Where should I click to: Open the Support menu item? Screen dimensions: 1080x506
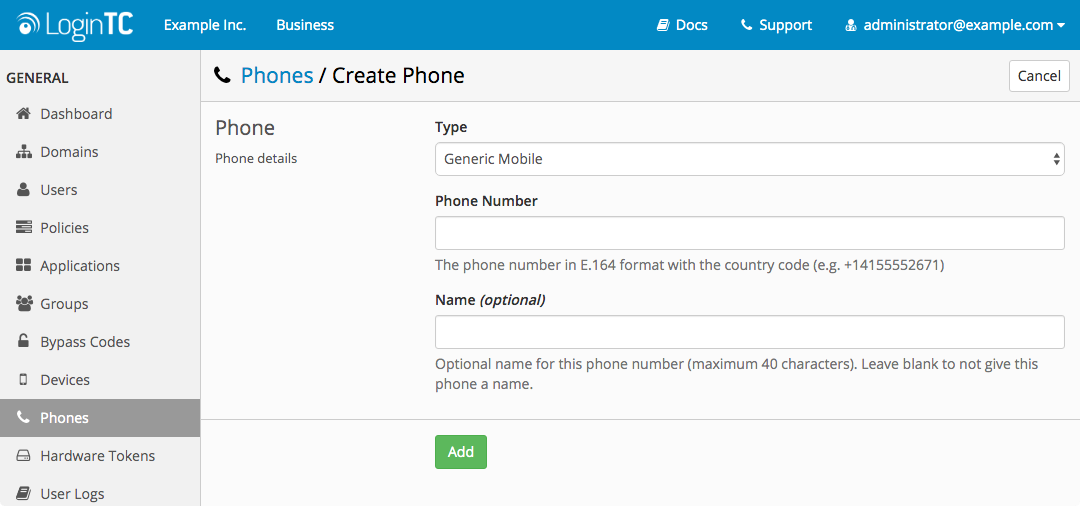[x=776, y=25]
